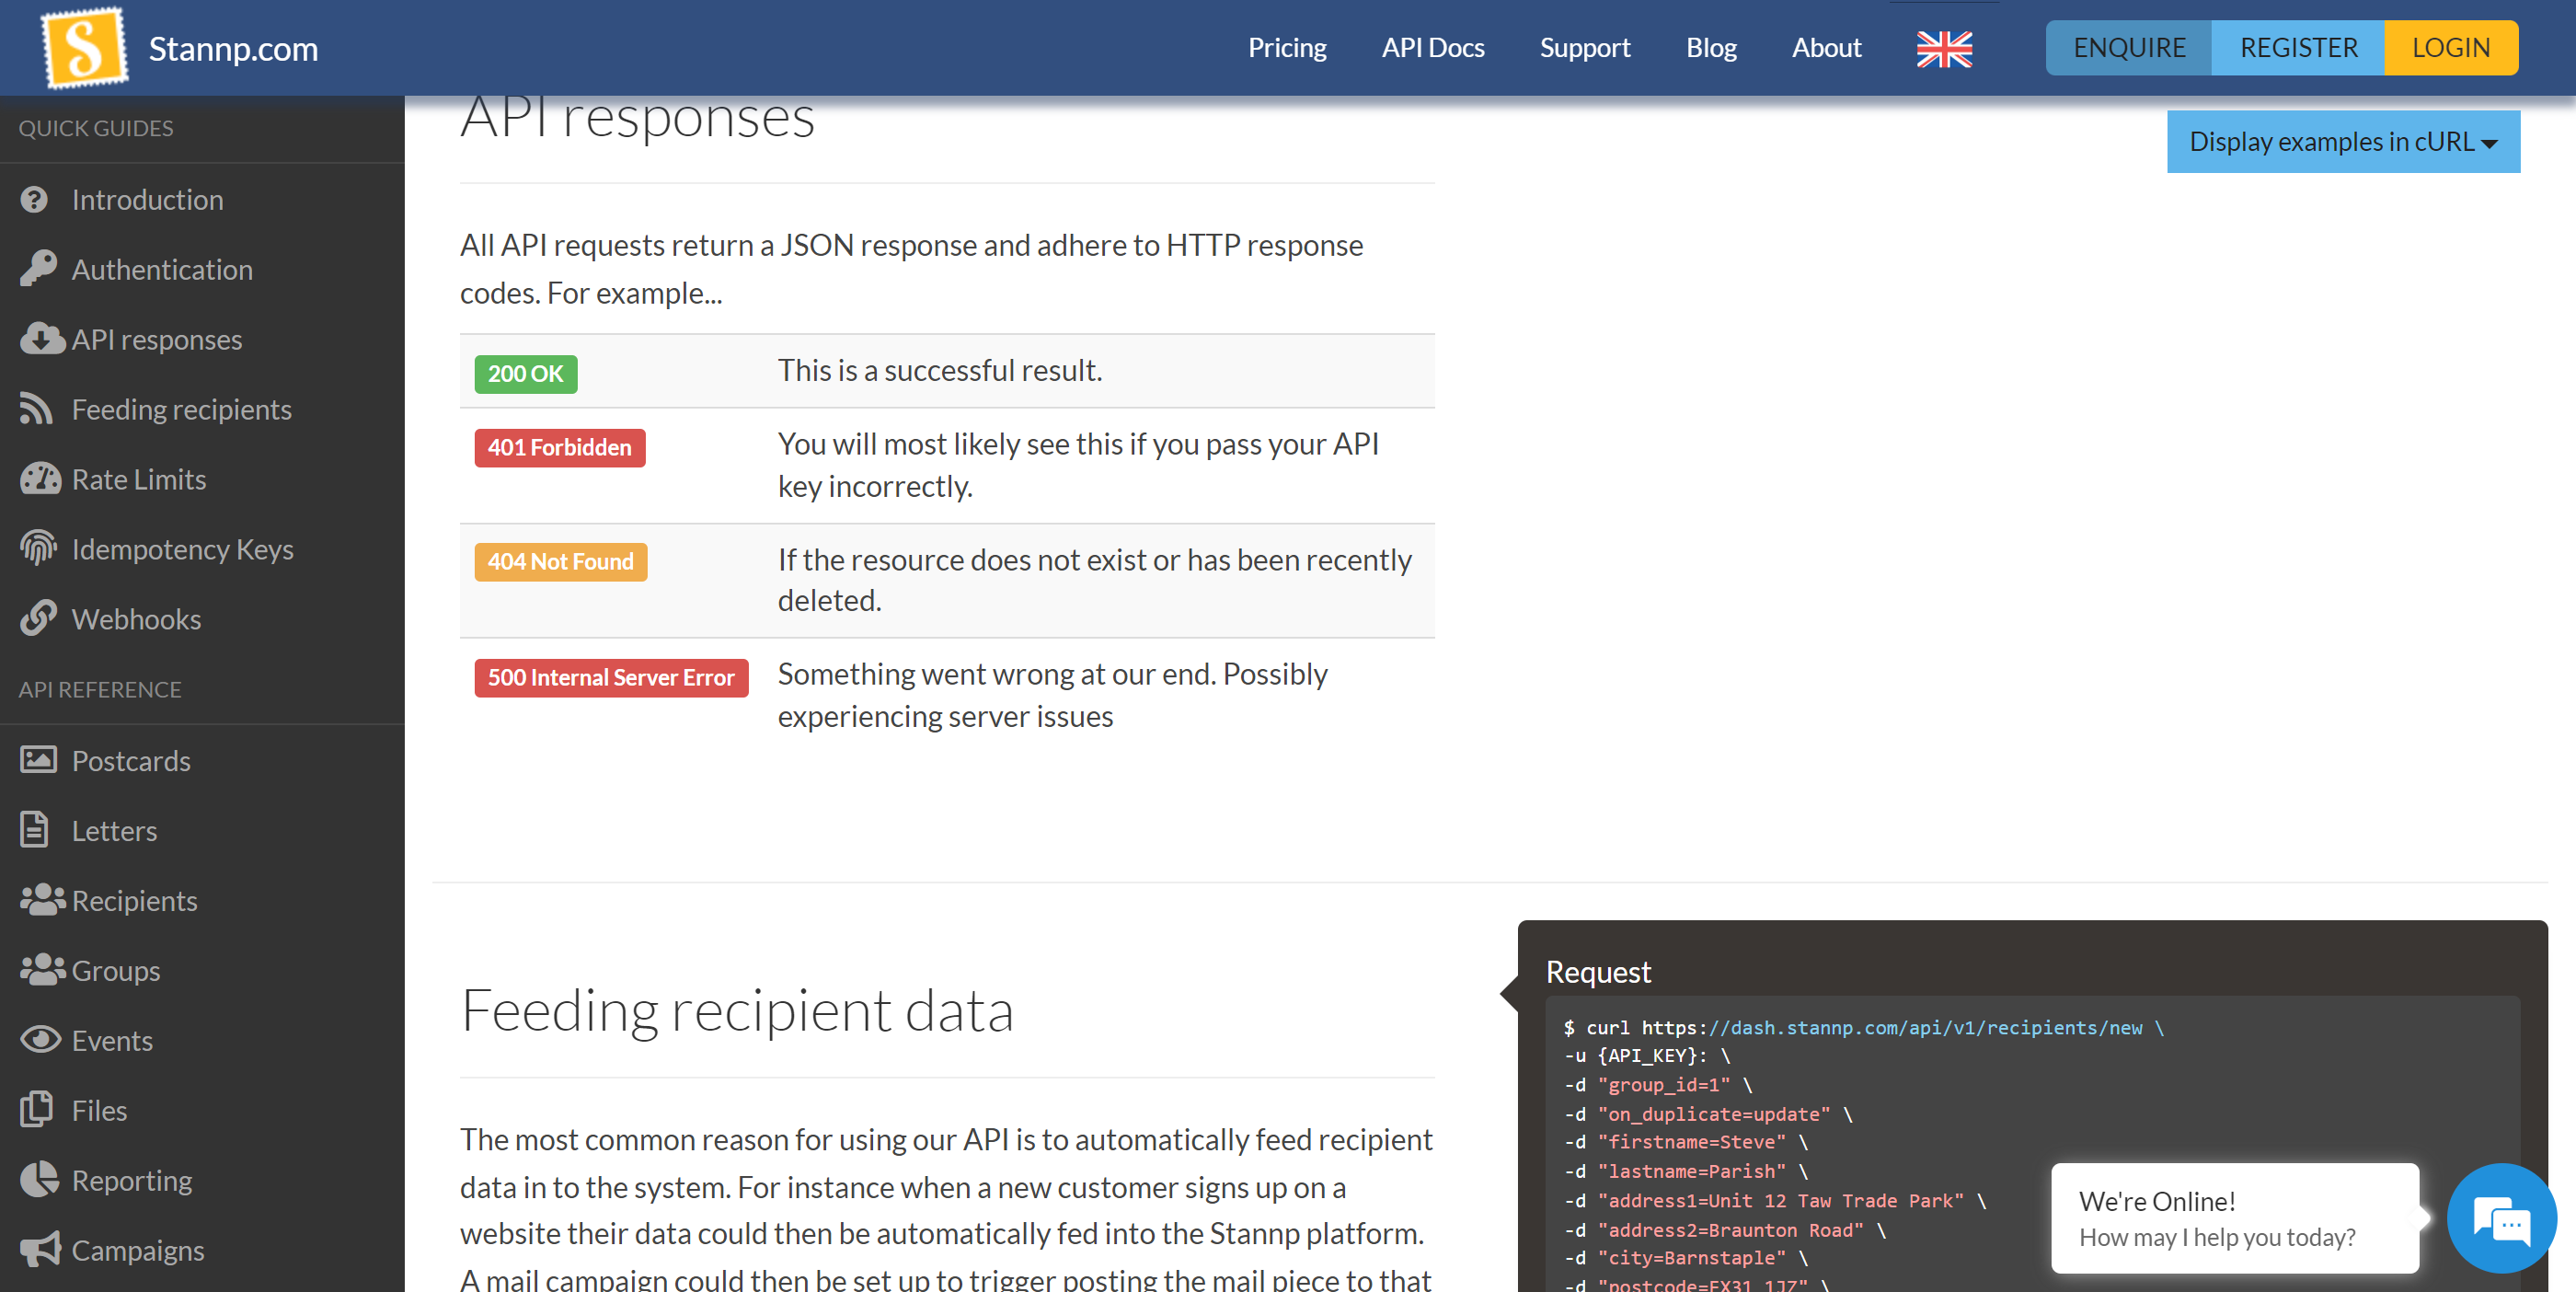Screen dimensions: 2576x1292
Task: Select the Authentication key icon in sidebar
Action: click(x=38, y=268)
